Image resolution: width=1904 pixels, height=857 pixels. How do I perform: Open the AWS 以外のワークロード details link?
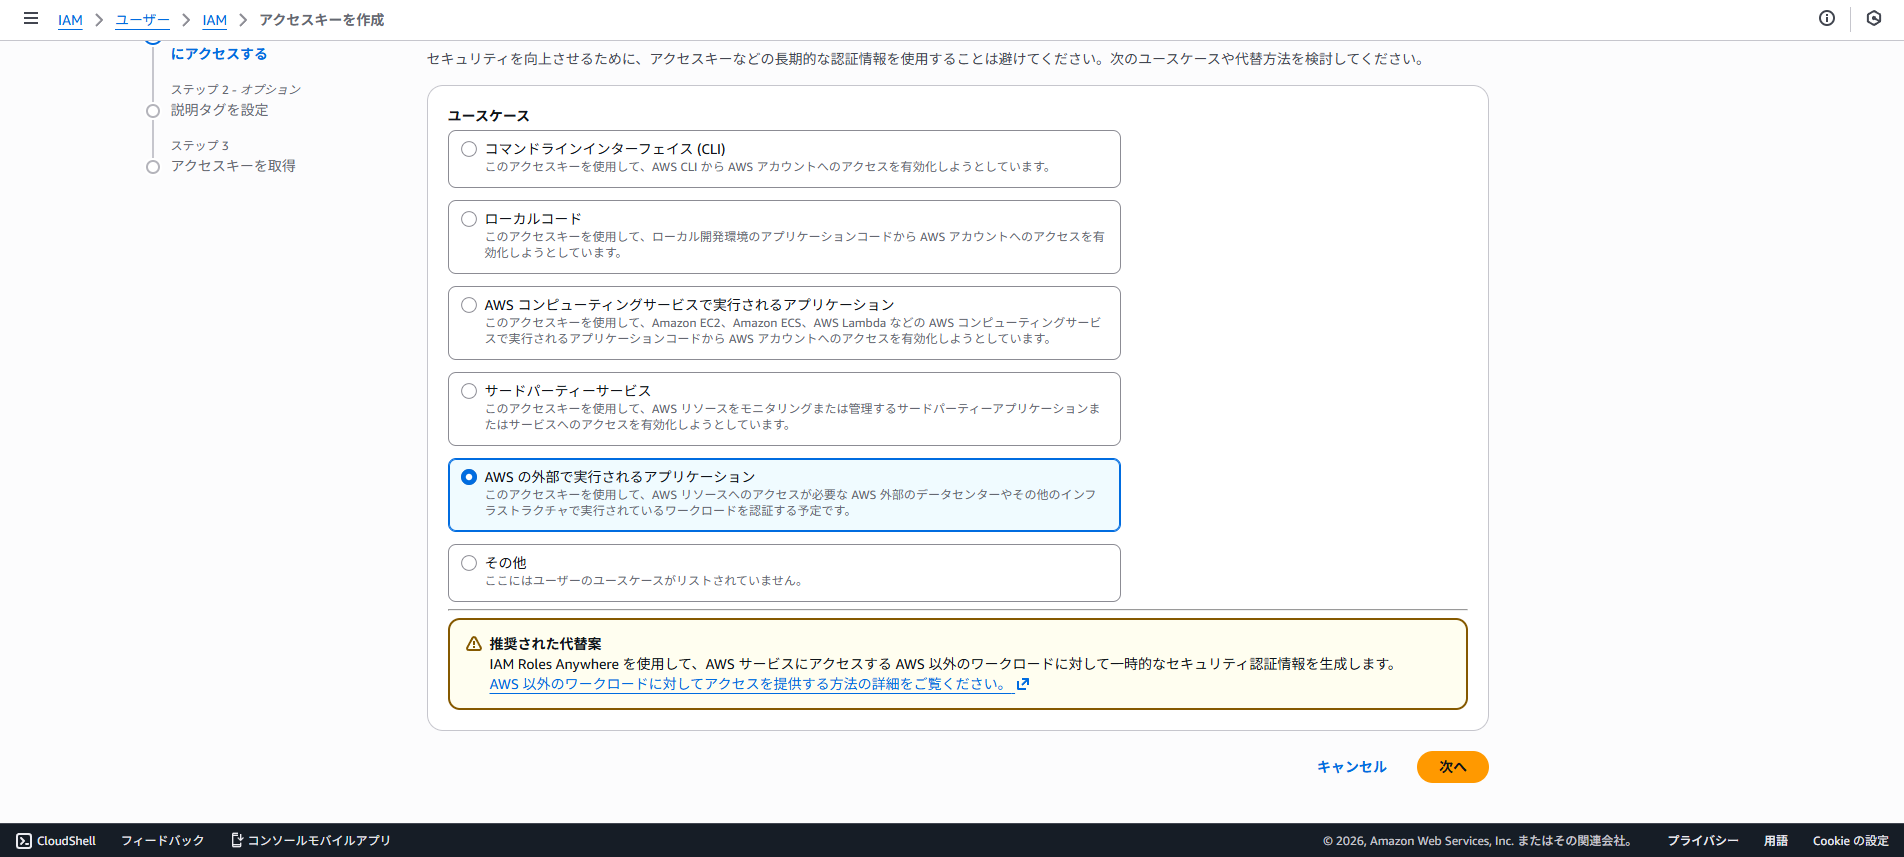coord(748,685)
